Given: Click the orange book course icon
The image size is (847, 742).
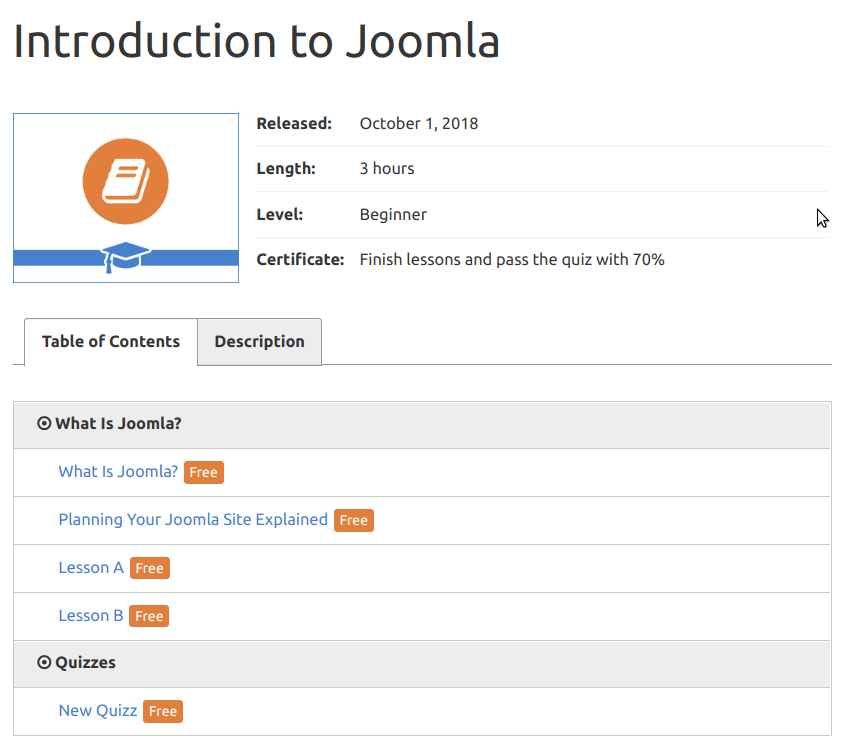Looking at the screenshot, I should click(x=125, y=181).
